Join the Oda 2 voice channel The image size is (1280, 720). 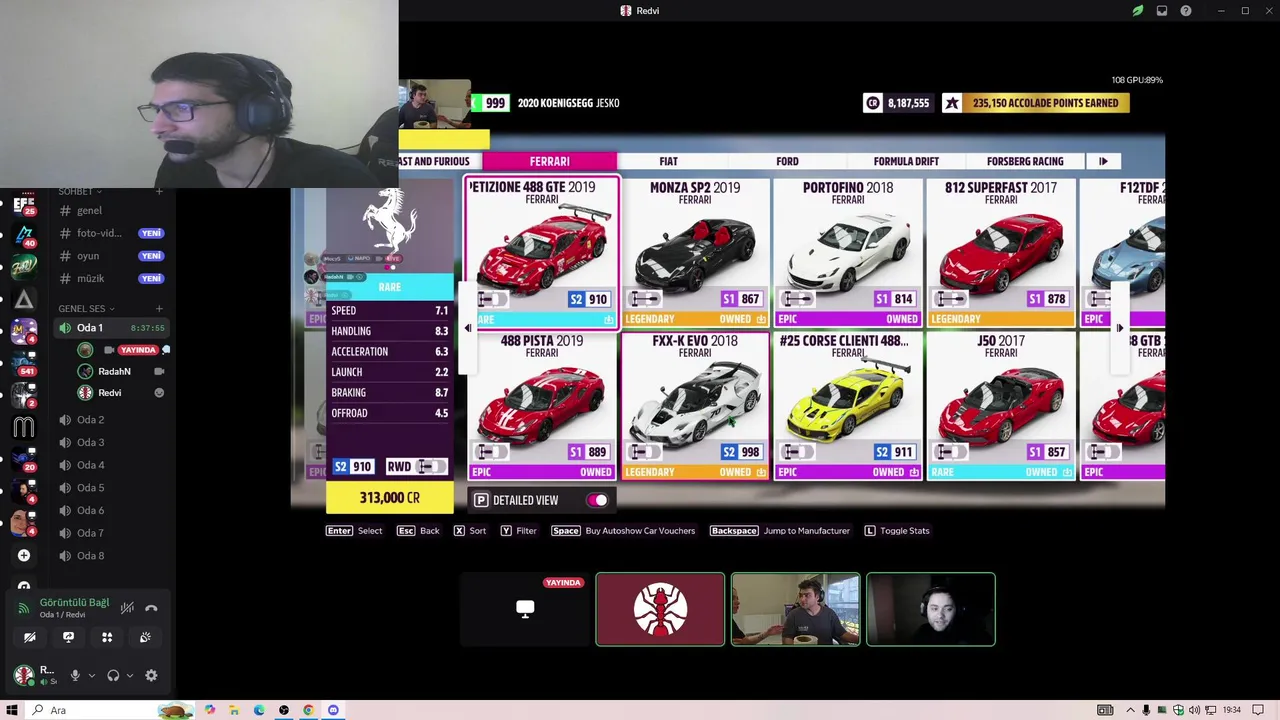click(110, 419)
